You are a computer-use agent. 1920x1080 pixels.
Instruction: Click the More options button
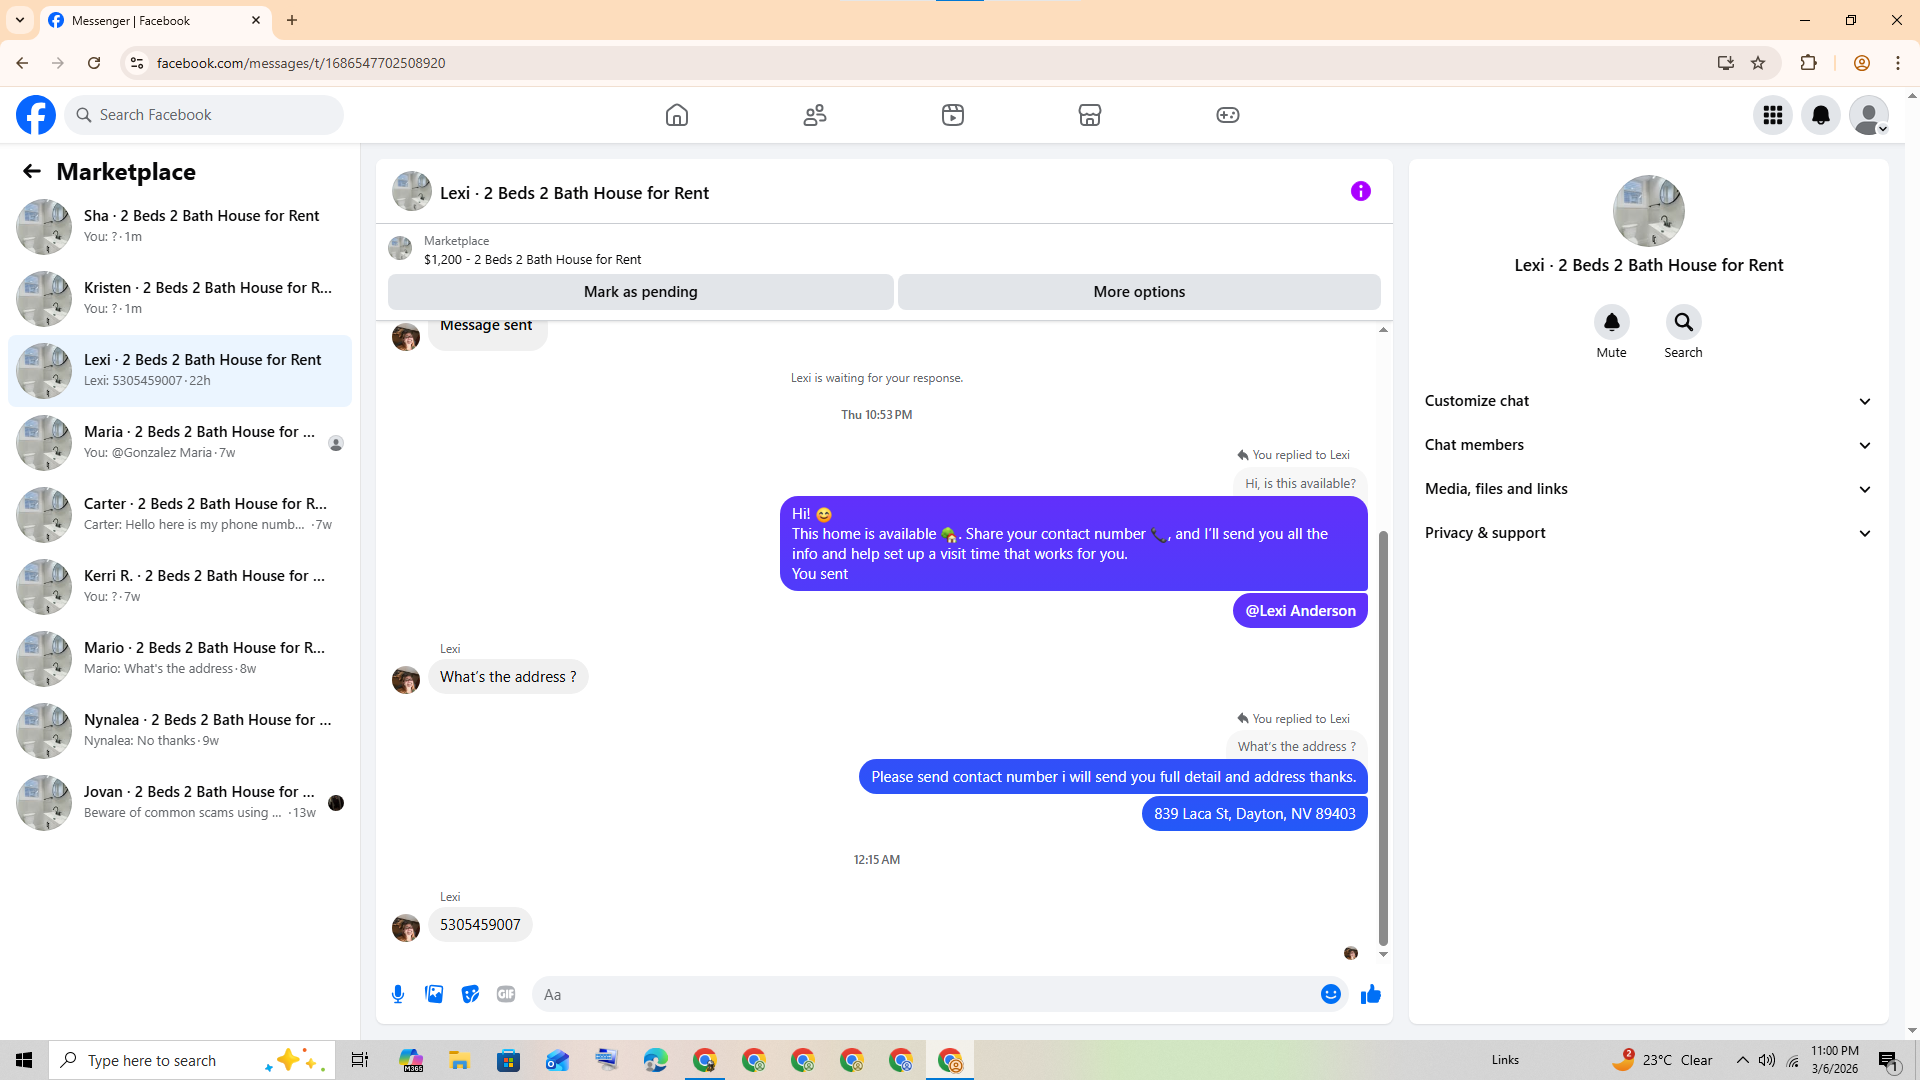(1139, 292)
